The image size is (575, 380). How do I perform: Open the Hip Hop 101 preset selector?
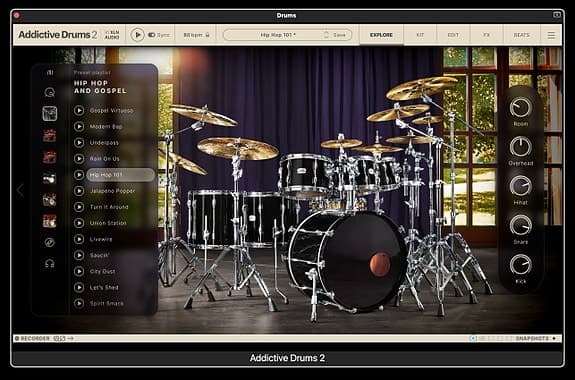pos(278,35)
